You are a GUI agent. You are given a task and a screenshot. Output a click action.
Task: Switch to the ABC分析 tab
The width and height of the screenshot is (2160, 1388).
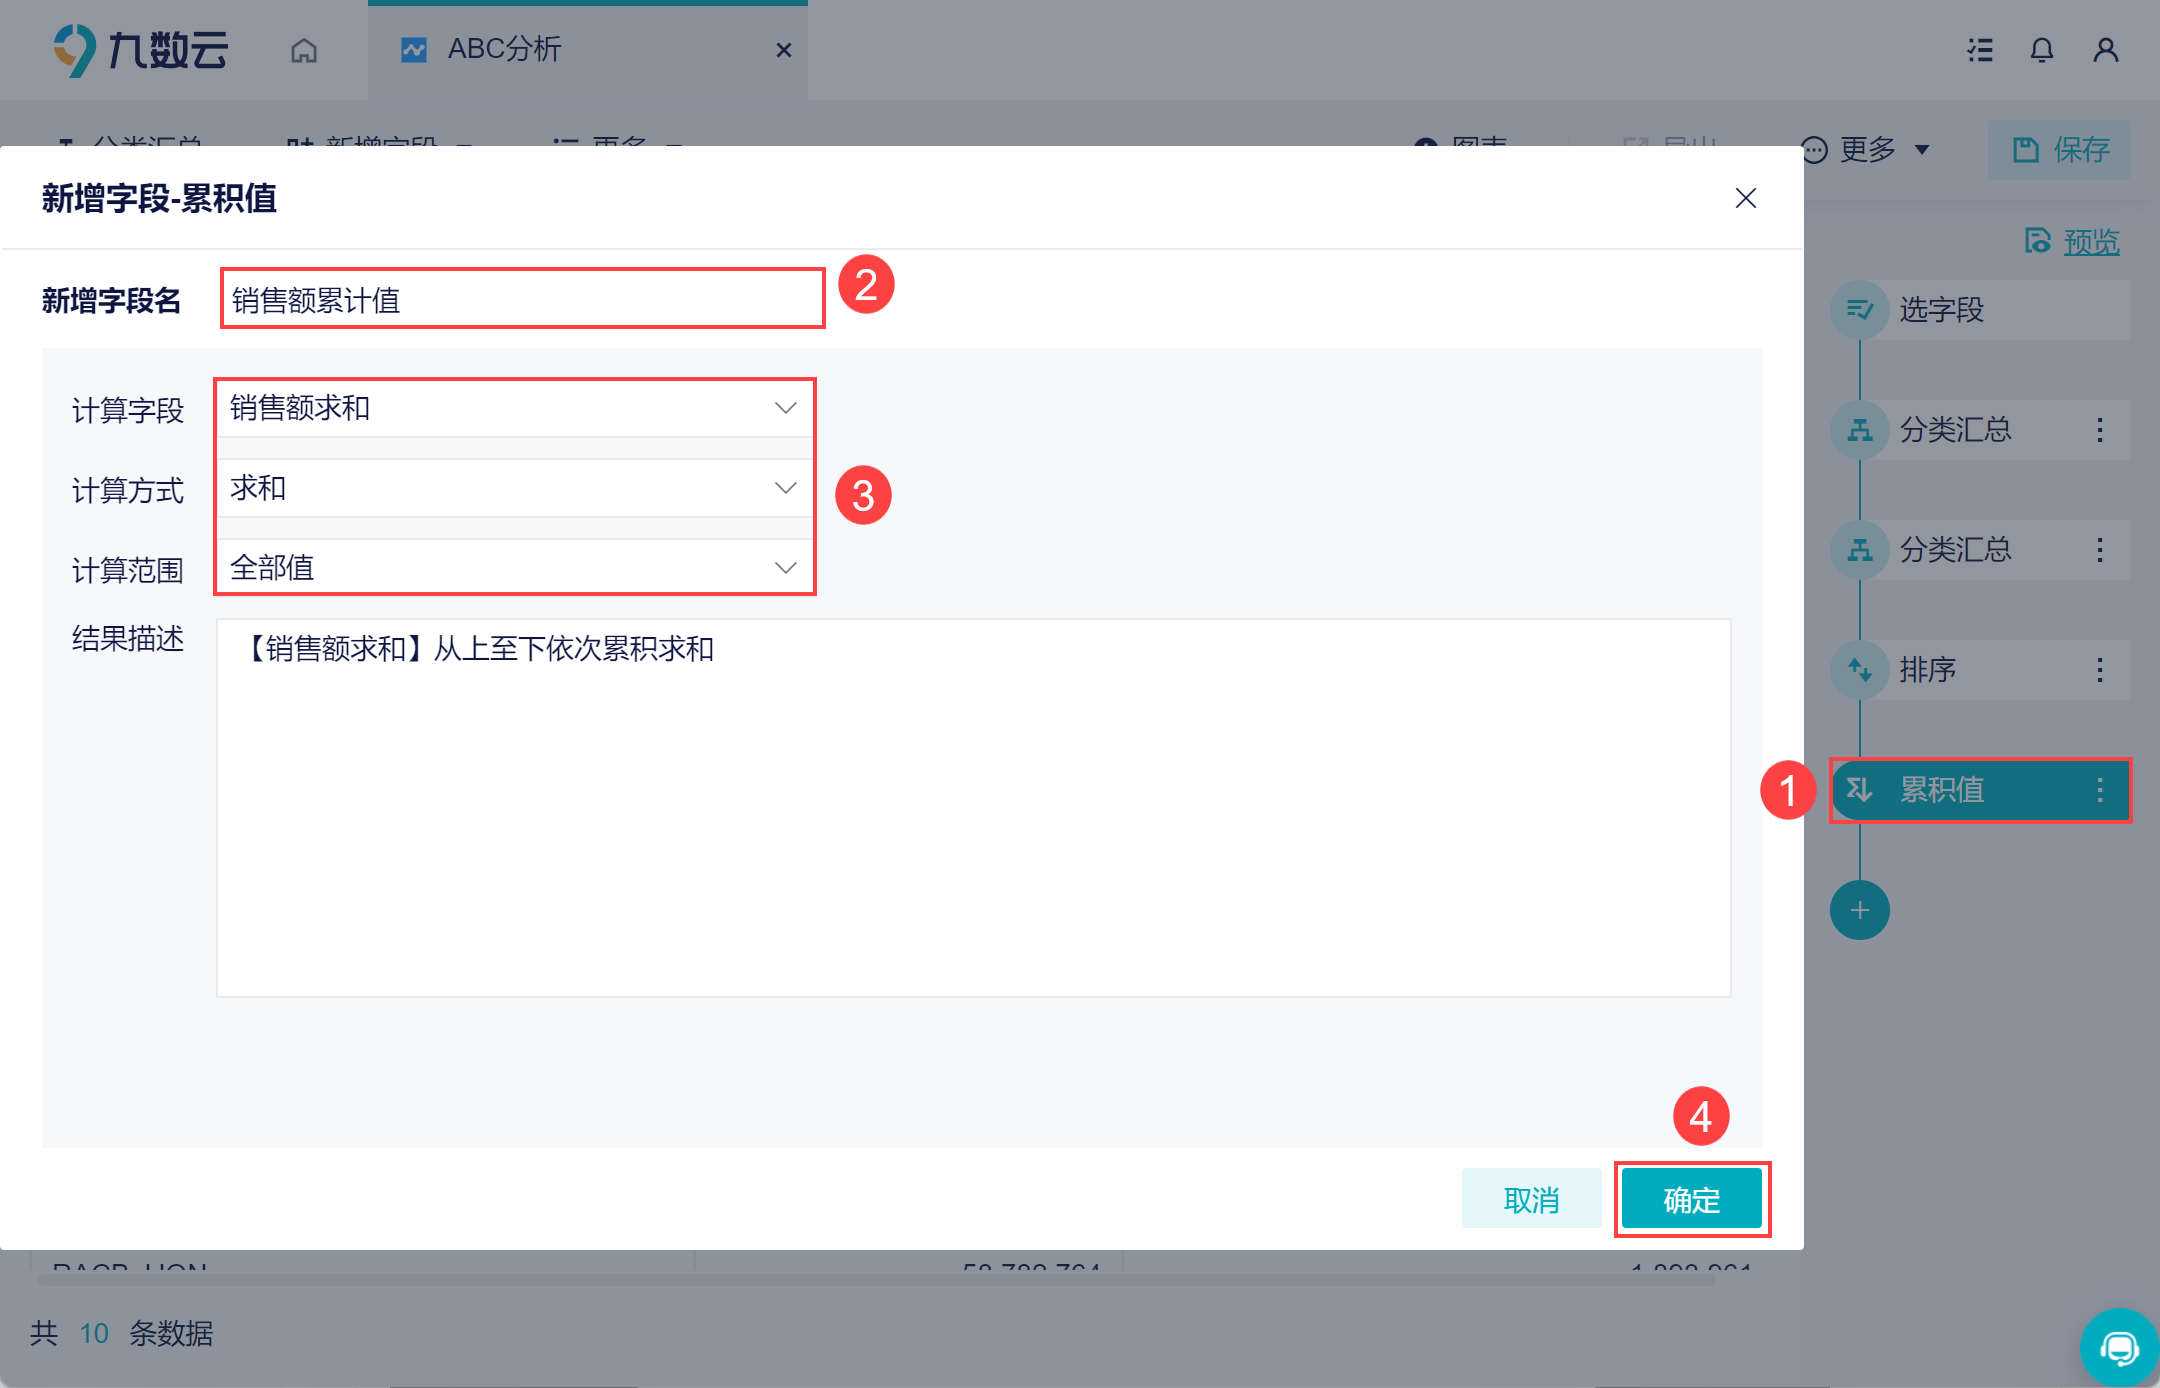[504, 50]
